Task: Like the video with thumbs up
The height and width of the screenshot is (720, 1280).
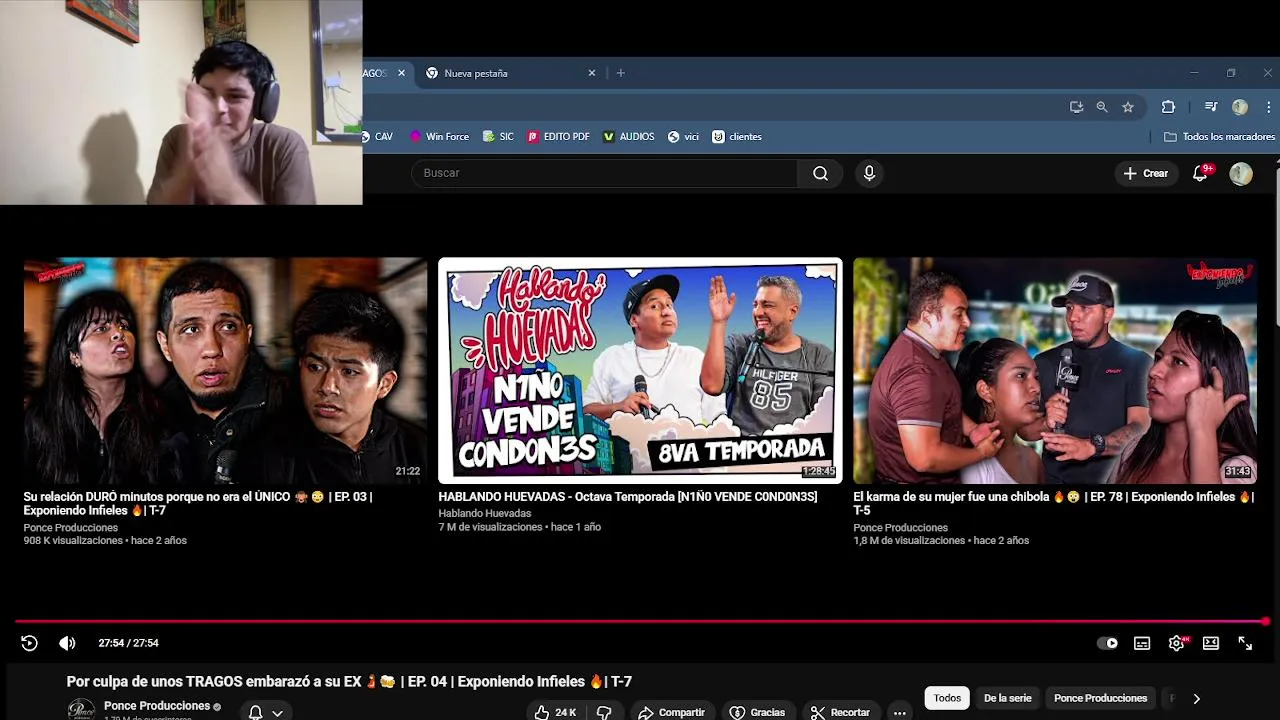Action: tap(555, 712)
